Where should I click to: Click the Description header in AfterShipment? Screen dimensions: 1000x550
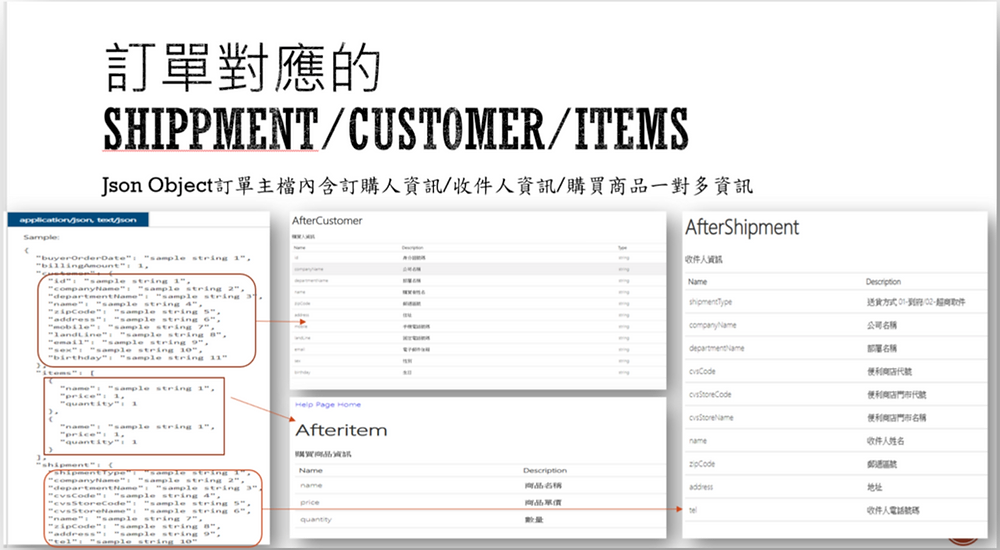[883, 281]
